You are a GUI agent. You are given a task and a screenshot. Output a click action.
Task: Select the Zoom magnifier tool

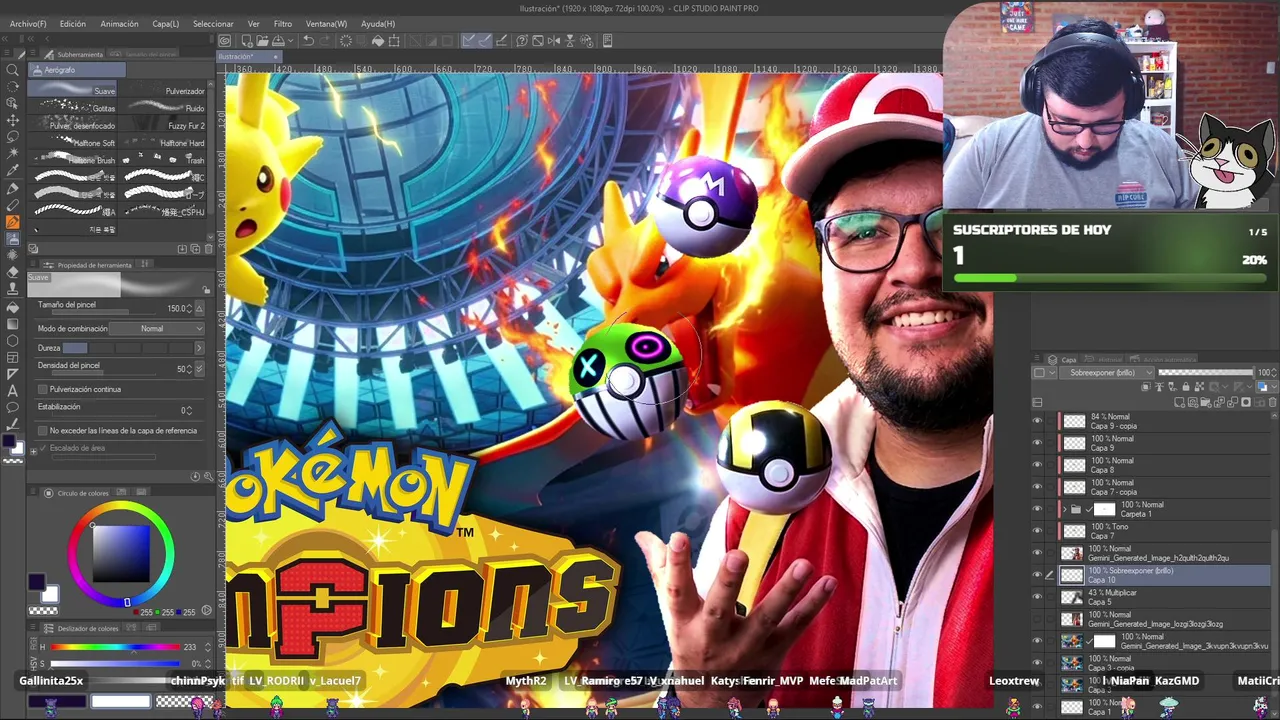click(x=11, y=69)
